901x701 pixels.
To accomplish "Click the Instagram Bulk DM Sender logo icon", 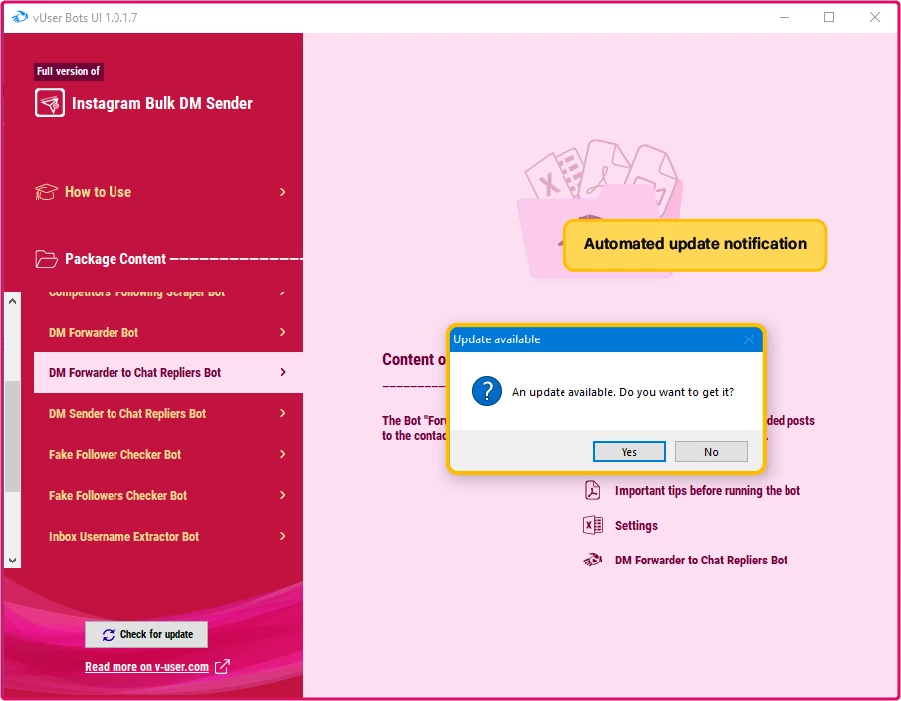I will coord(49,103).
